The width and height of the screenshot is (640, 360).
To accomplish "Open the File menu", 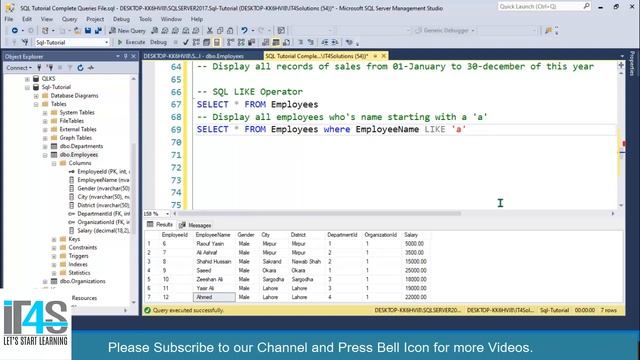I will click(9, 19).
